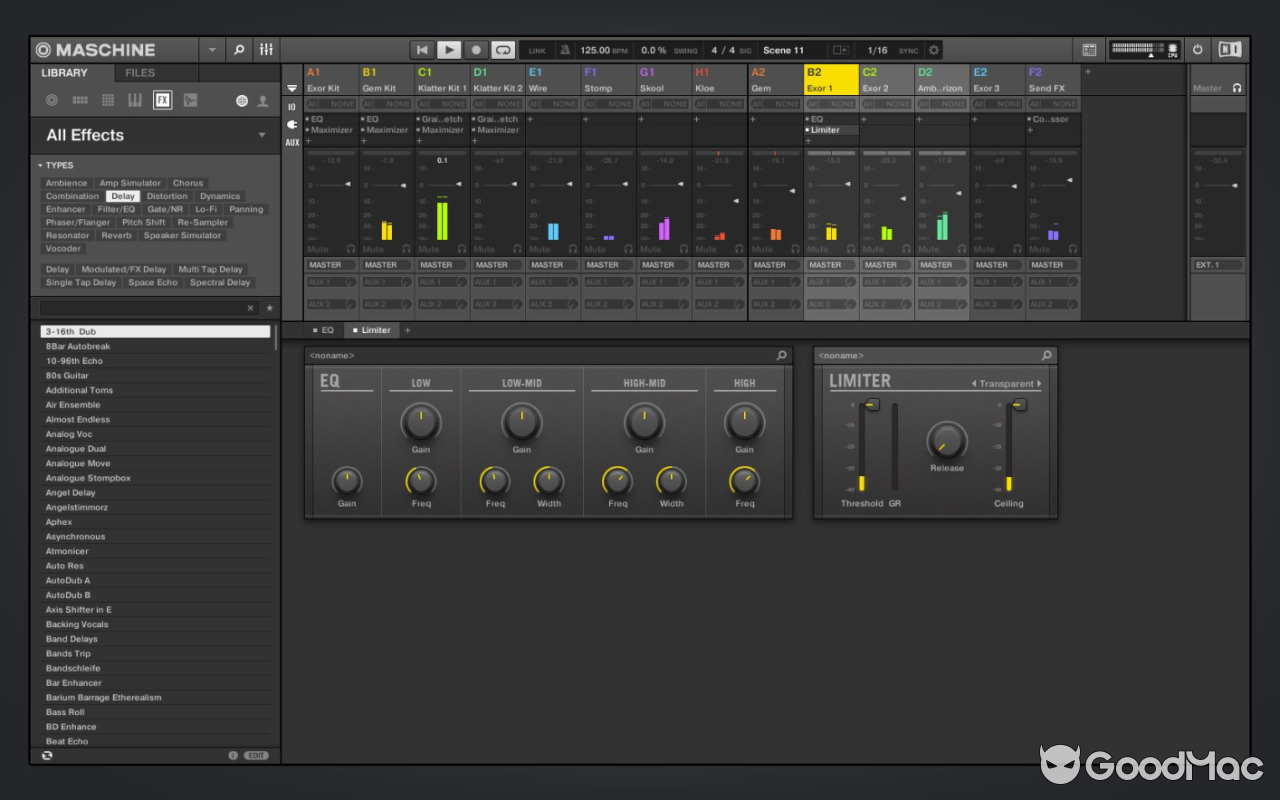The image size is (1280, 800).
Task: Select the Samples category icon in Library
Action: (190, 100)
